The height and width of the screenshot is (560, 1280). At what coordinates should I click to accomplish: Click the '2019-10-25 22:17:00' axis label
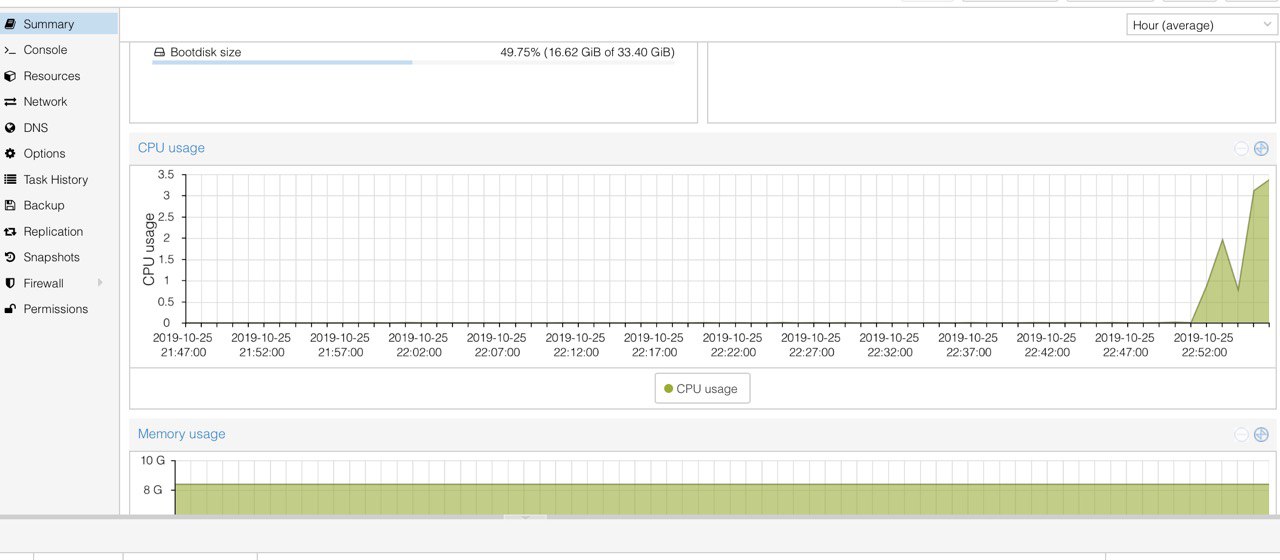tap(654, 345)
